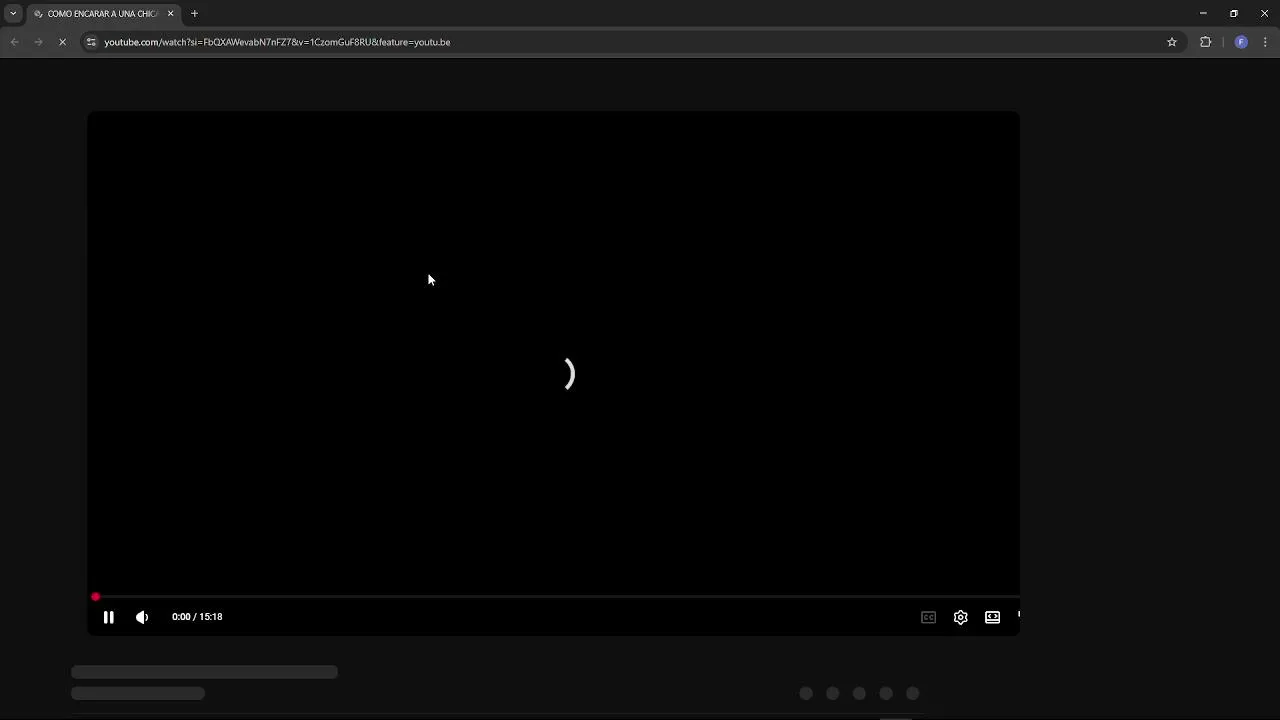Mute the video with the speaker icon
1280x720 pixels.
click(x=142, y=617)
